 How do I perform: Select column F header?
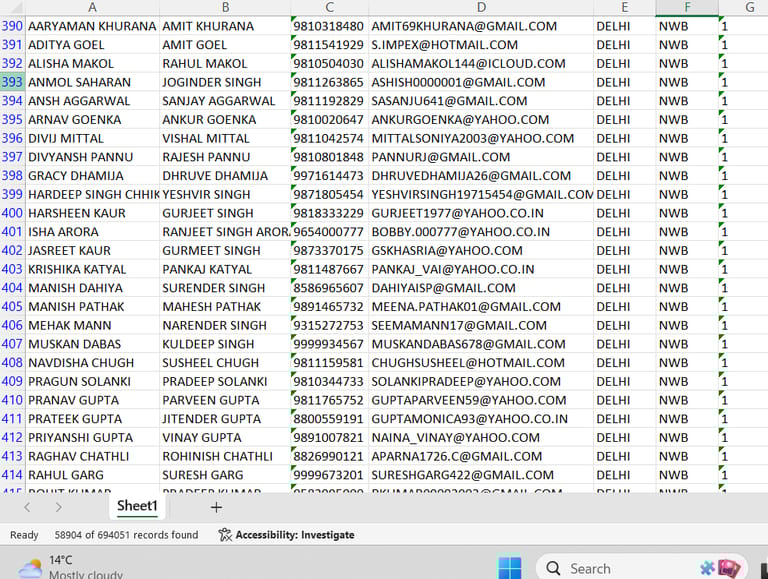pos(686,7)
